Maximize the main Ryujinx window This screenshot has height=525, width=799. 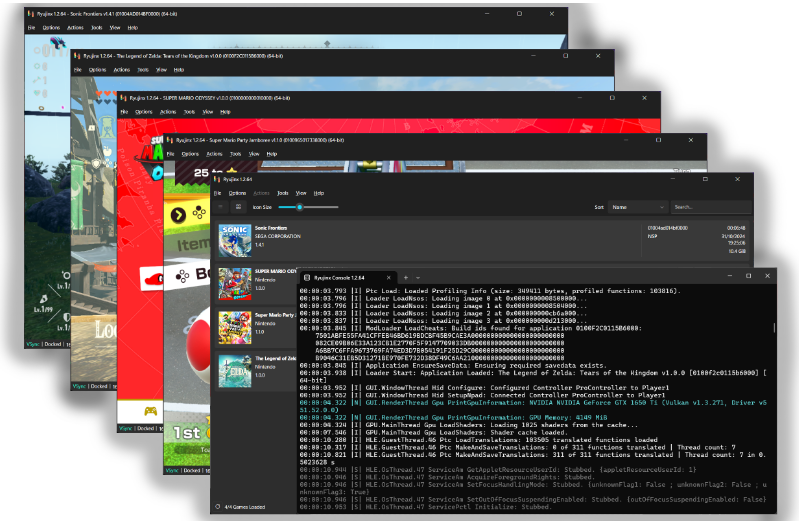[705, 179]
